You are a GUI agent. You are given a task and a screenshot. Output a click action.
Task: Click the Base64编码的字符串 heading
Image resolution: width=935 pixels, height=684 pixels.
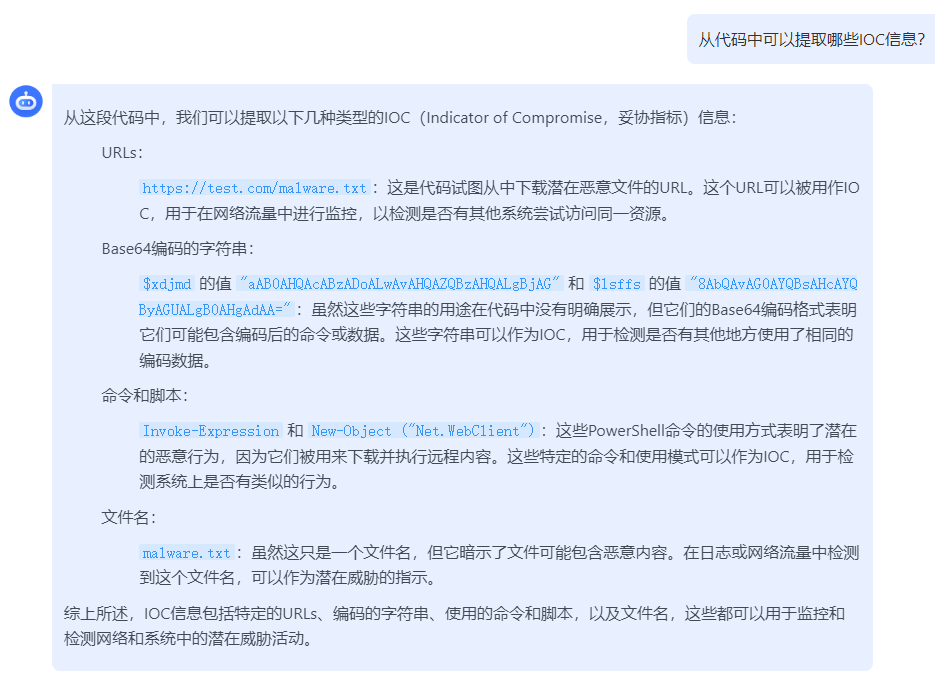point(178,249)
